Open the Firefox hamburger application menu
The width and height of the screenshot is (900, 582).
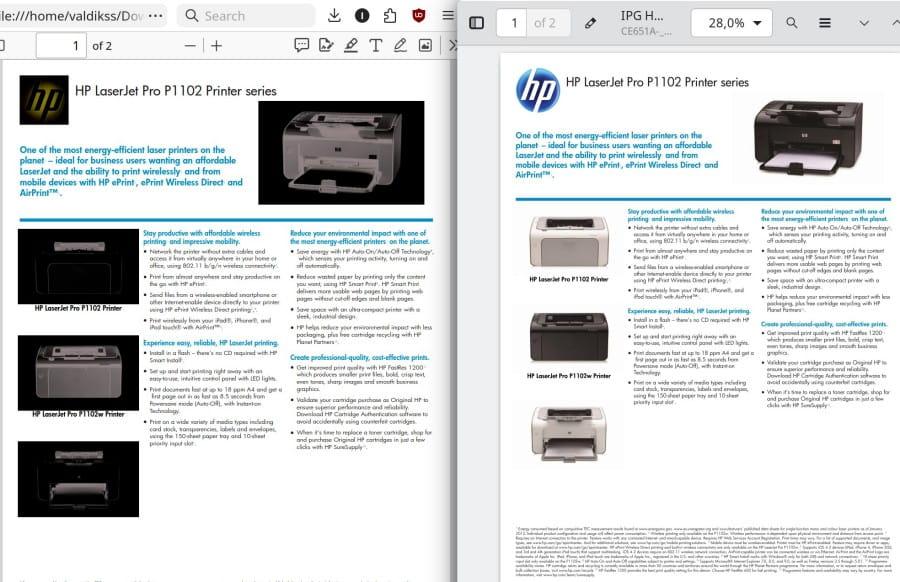click(x=446, y=15)
